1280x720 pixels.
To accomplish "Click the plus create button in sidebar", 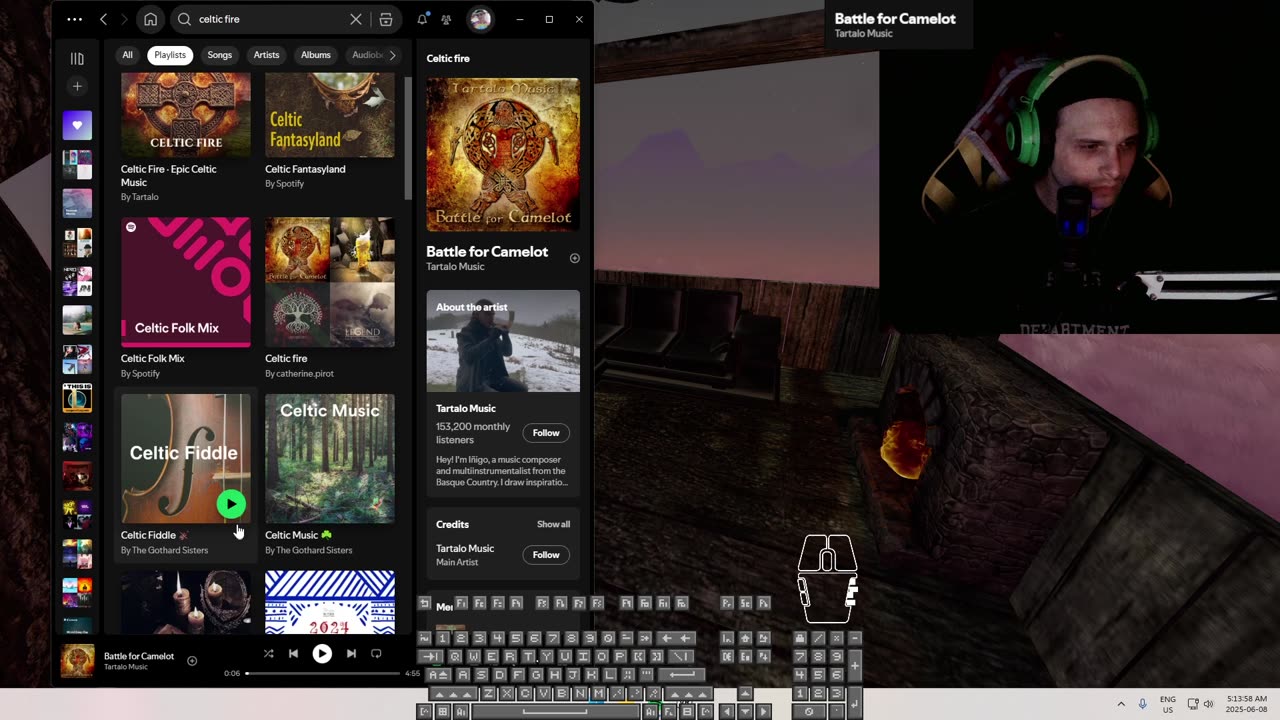I will point(77,86).
